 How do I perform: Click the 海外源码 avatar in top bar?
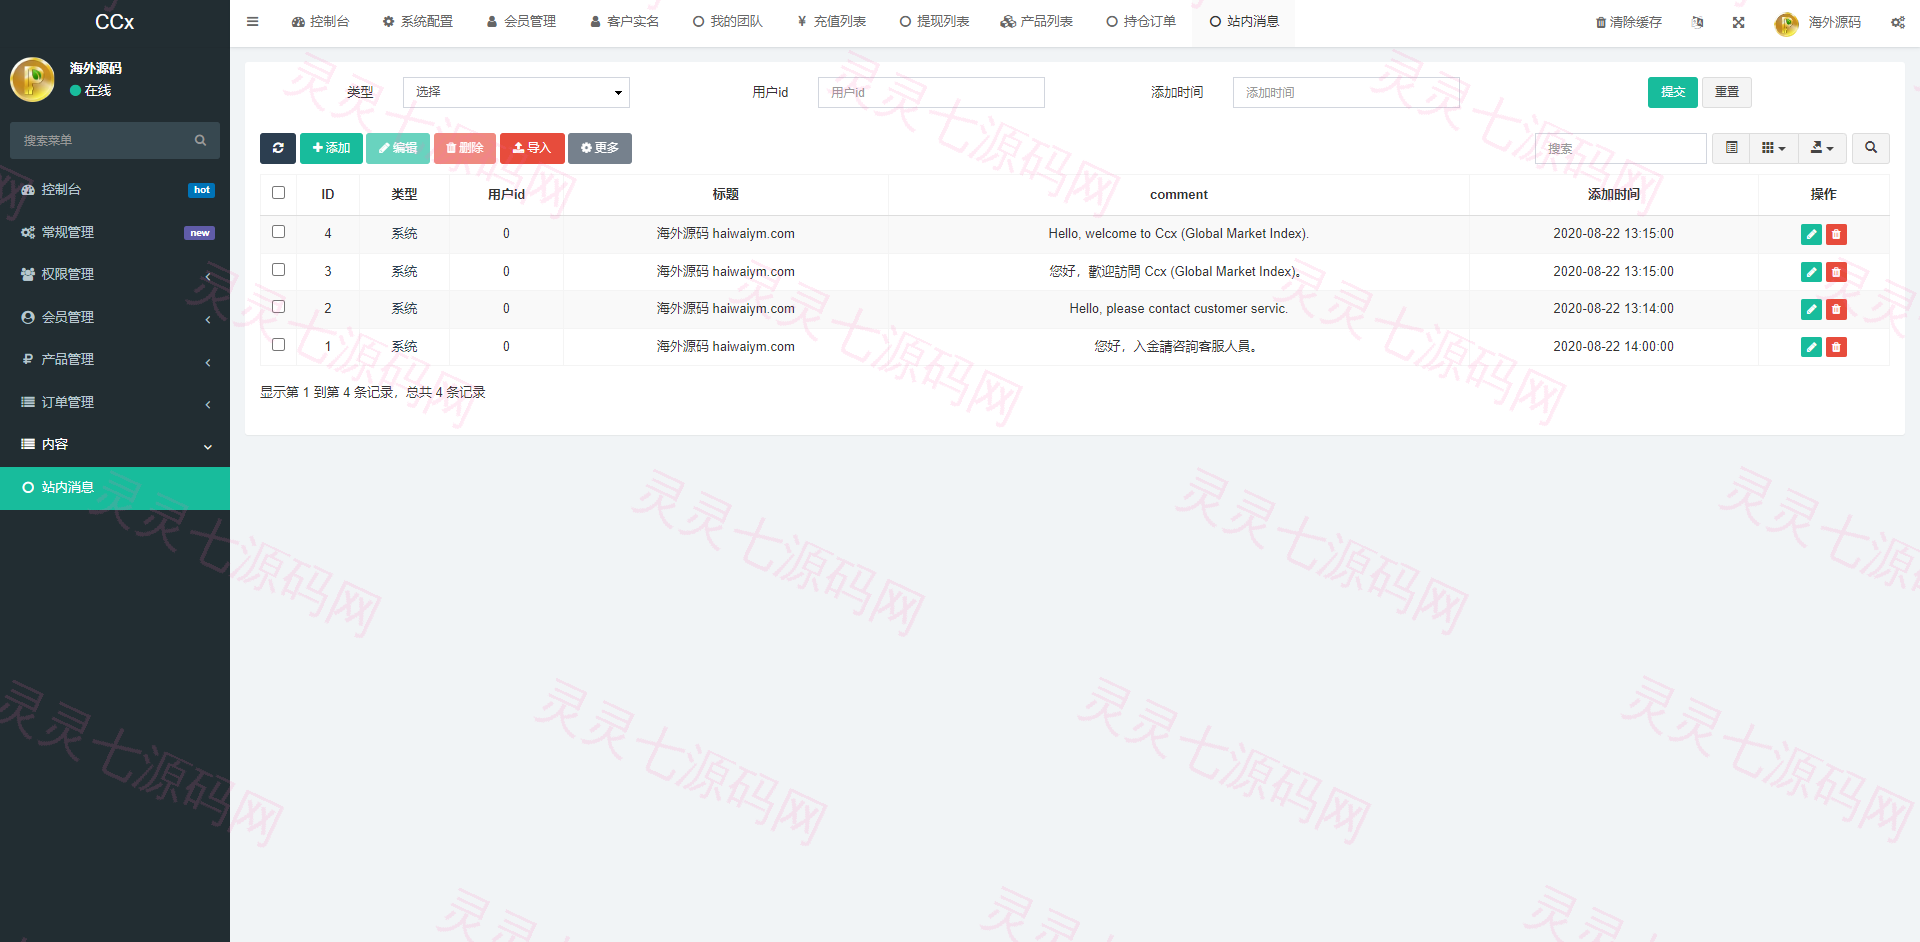tap(1786, 23)
